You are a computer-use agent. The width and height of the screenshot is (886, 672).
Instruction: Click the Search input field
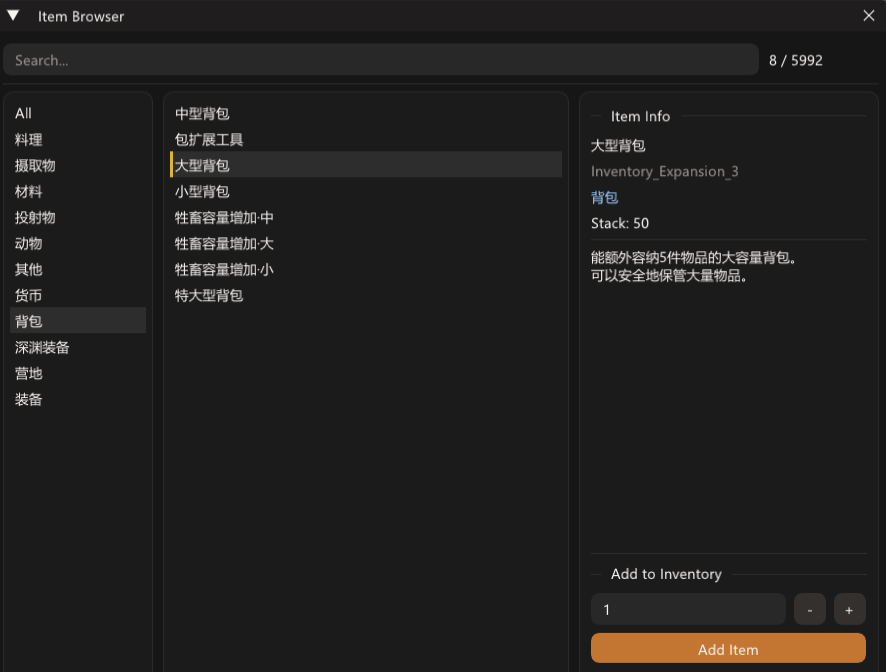point(380,60)
